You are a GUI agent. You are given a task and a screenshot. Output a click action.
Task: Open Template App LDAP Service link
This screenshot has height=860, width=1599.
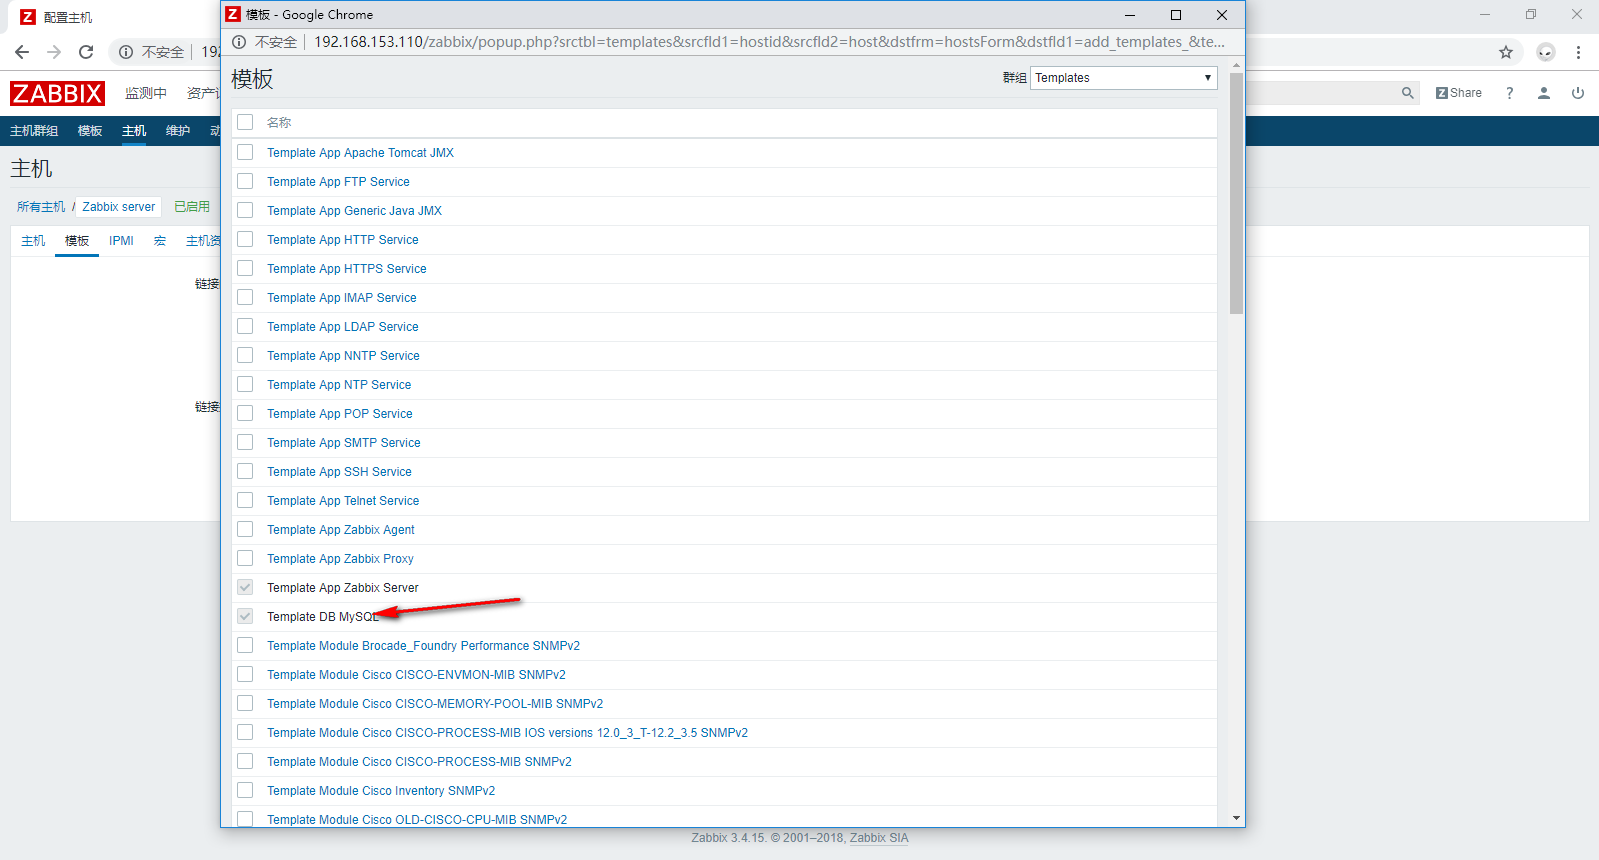pos(343,327)
